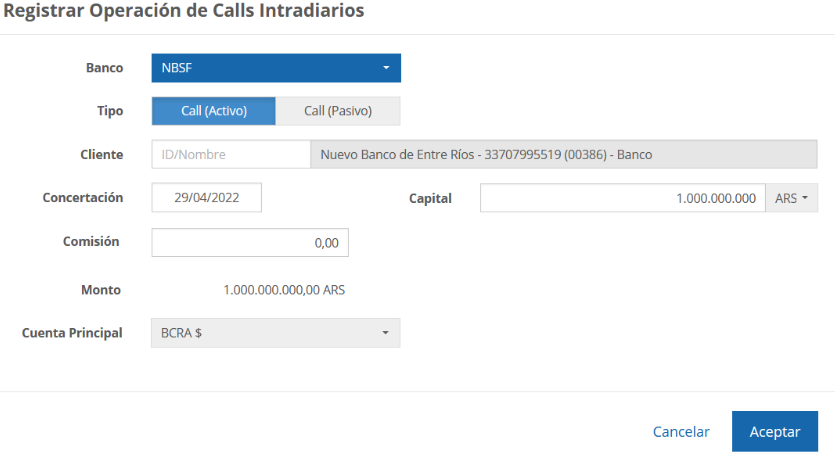835x456 pixels.
Task: Open the ARS currency dropdown
Action: (791, 198)
